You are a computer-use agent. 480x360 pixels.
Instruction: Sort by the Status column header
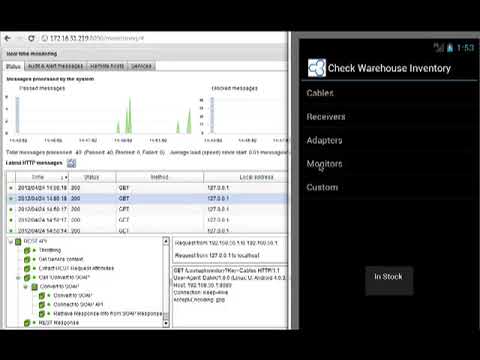[x=92, y=177]
